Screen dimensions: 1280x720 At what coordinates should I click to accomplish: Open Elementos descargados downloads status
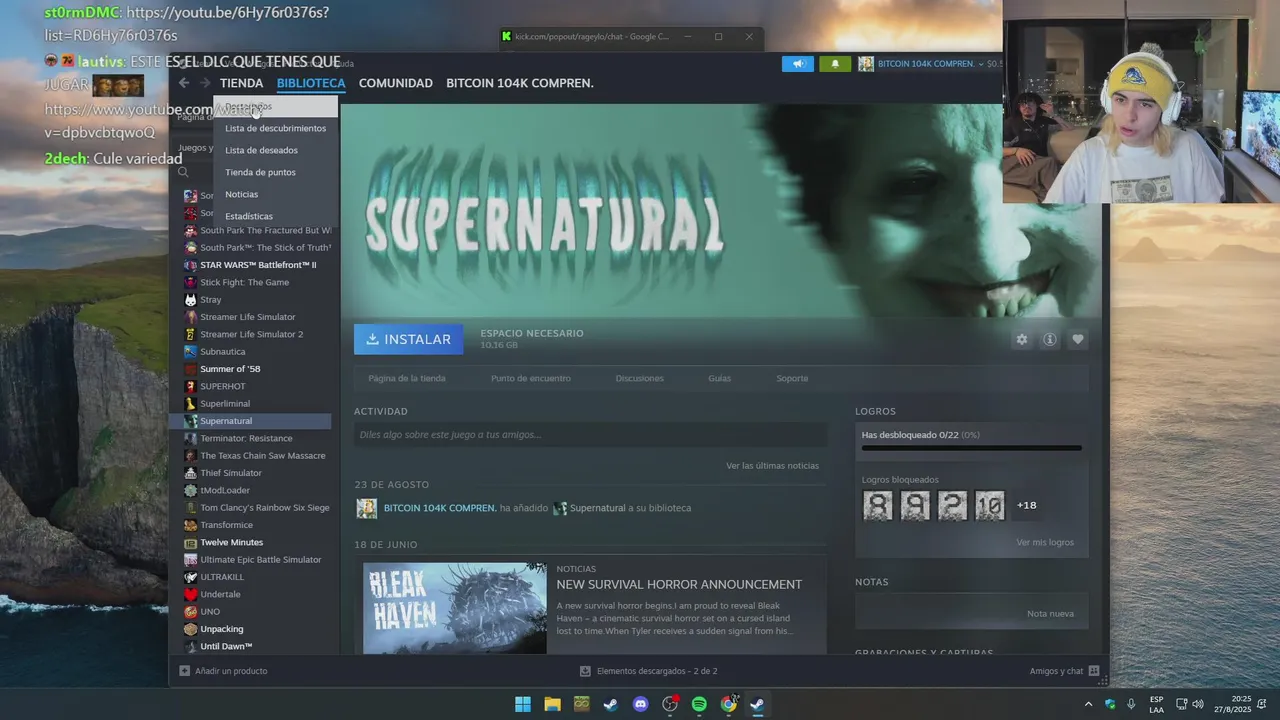(x=649, y=671)
